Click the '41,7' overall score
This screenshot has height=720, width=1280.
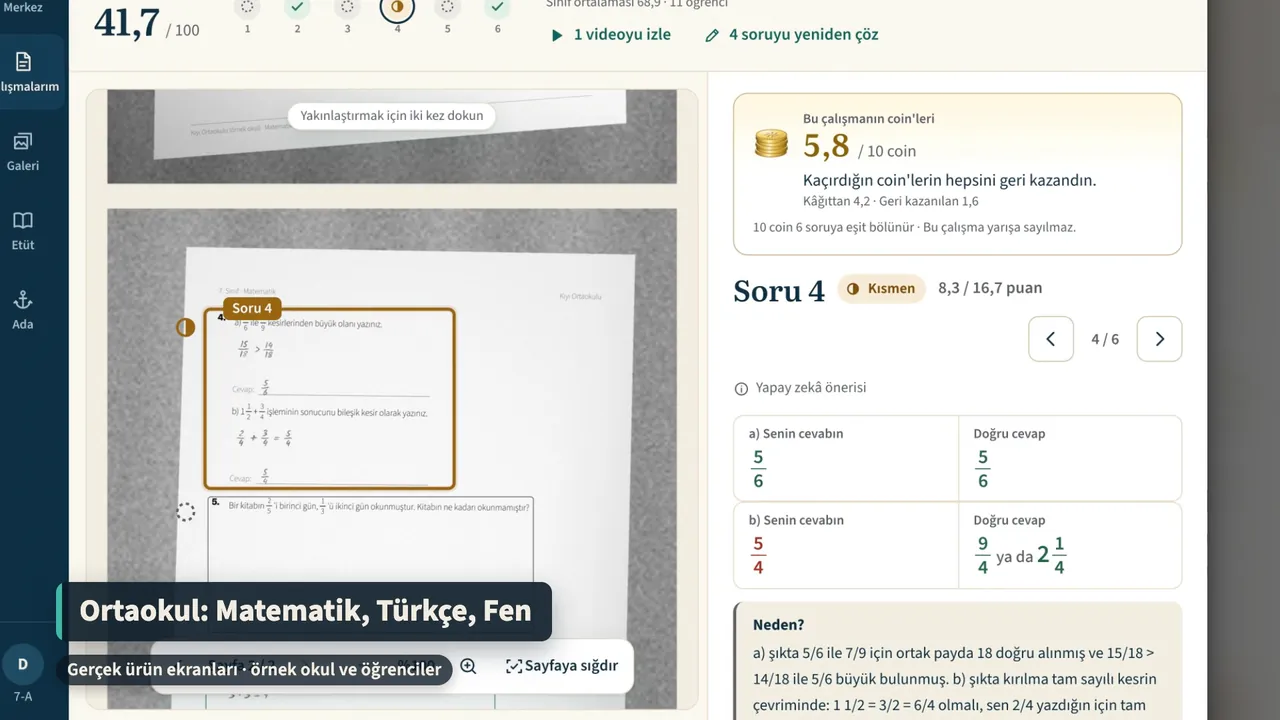click(127, 22)
